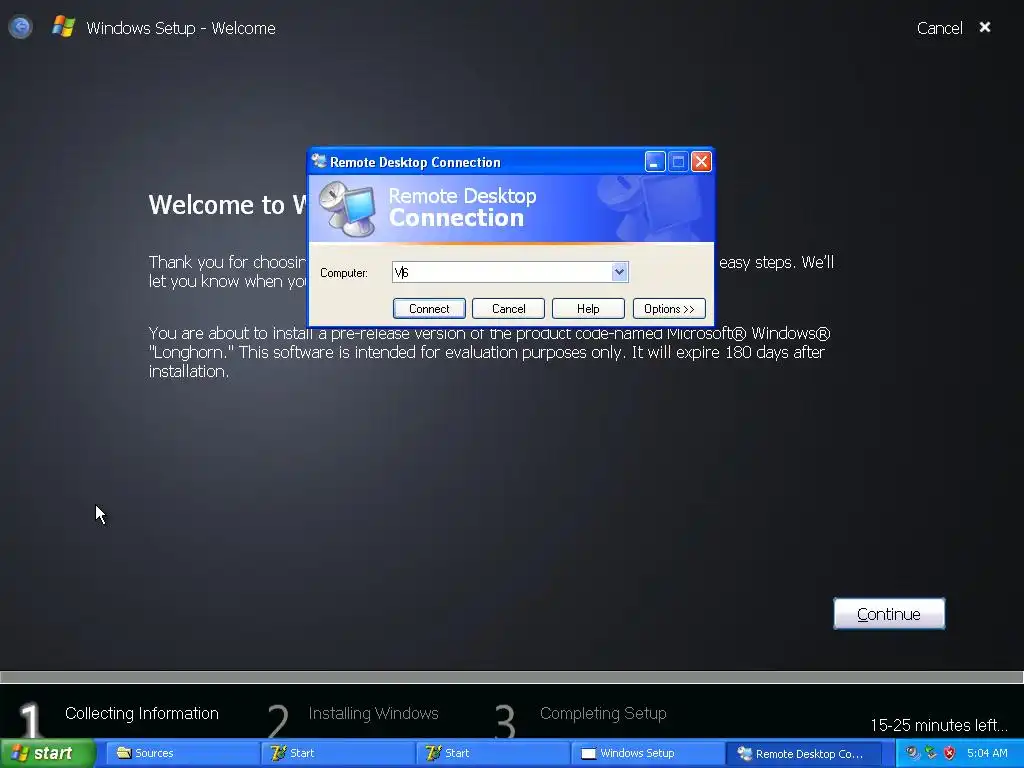Click the network connection tray icon

931,753
